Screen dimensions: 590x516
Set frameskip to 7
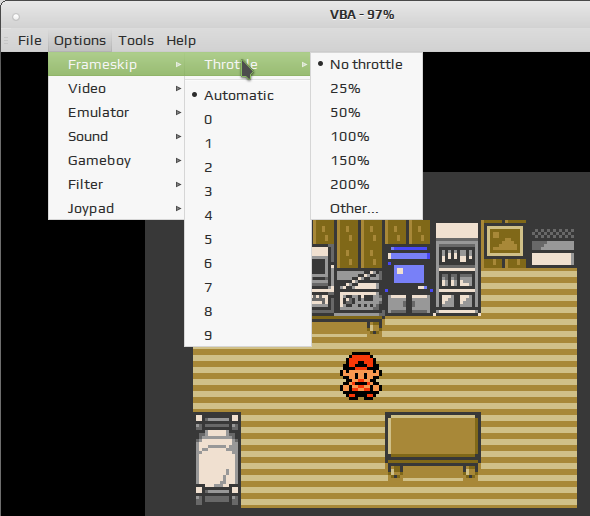[x=248, y=288]
